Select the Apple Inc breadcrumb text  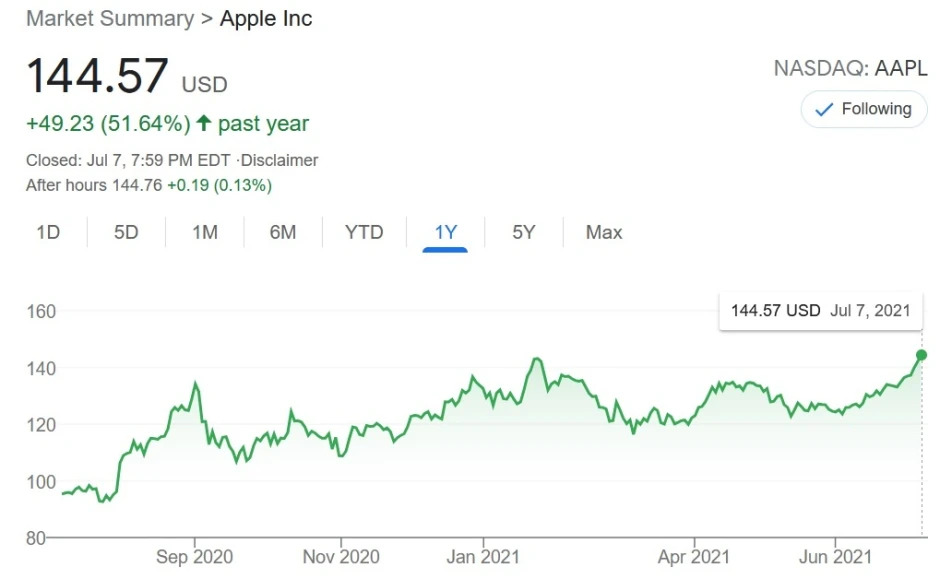(x=265, y=18)
